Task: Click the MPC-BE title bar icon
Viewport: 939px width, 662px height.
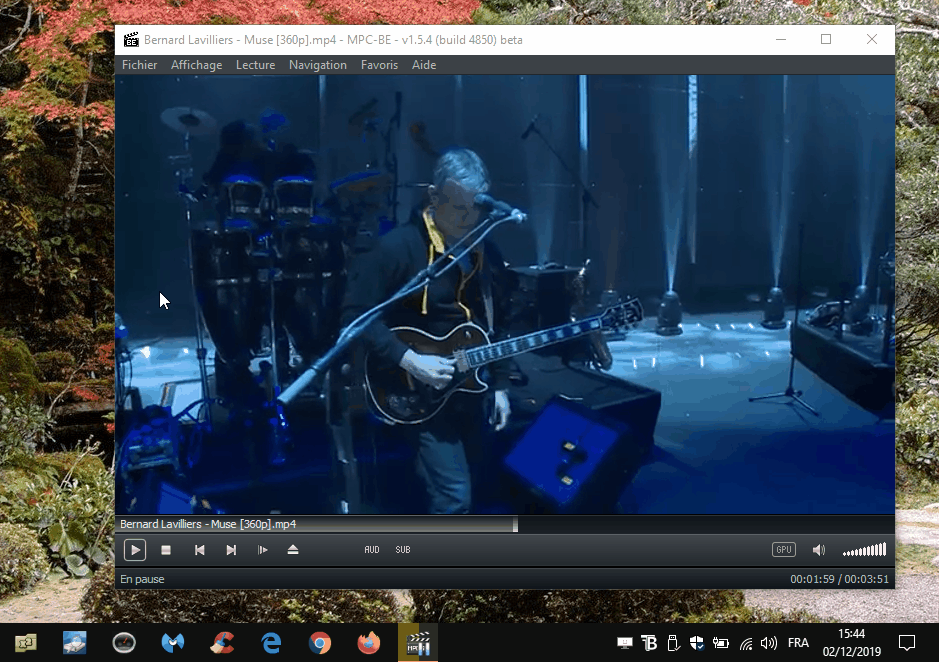Action: click(x=131, y=40)
